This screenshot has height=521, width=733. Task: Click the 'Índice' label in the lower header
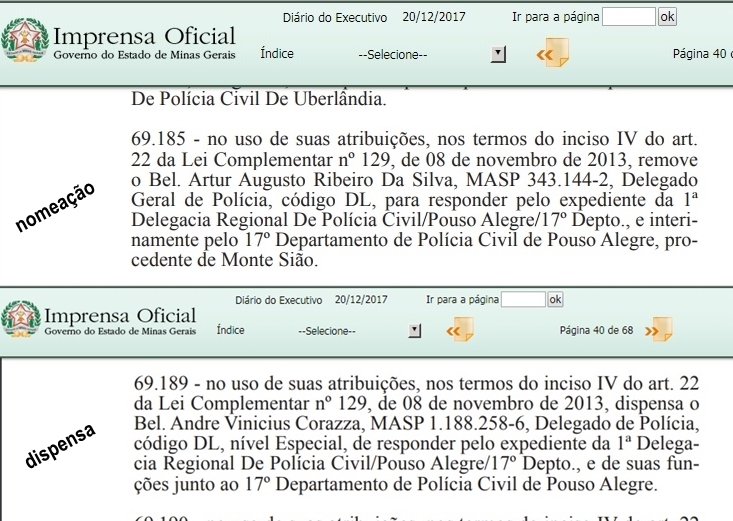tap(230, 330)
